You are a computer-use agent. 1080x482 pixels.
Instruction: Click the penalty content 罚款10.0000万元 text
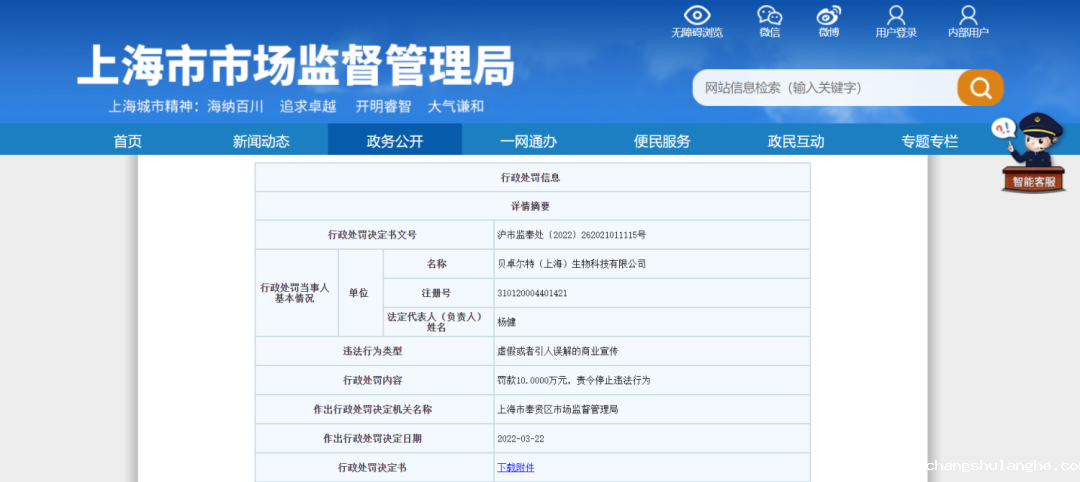tap(574, 380)
